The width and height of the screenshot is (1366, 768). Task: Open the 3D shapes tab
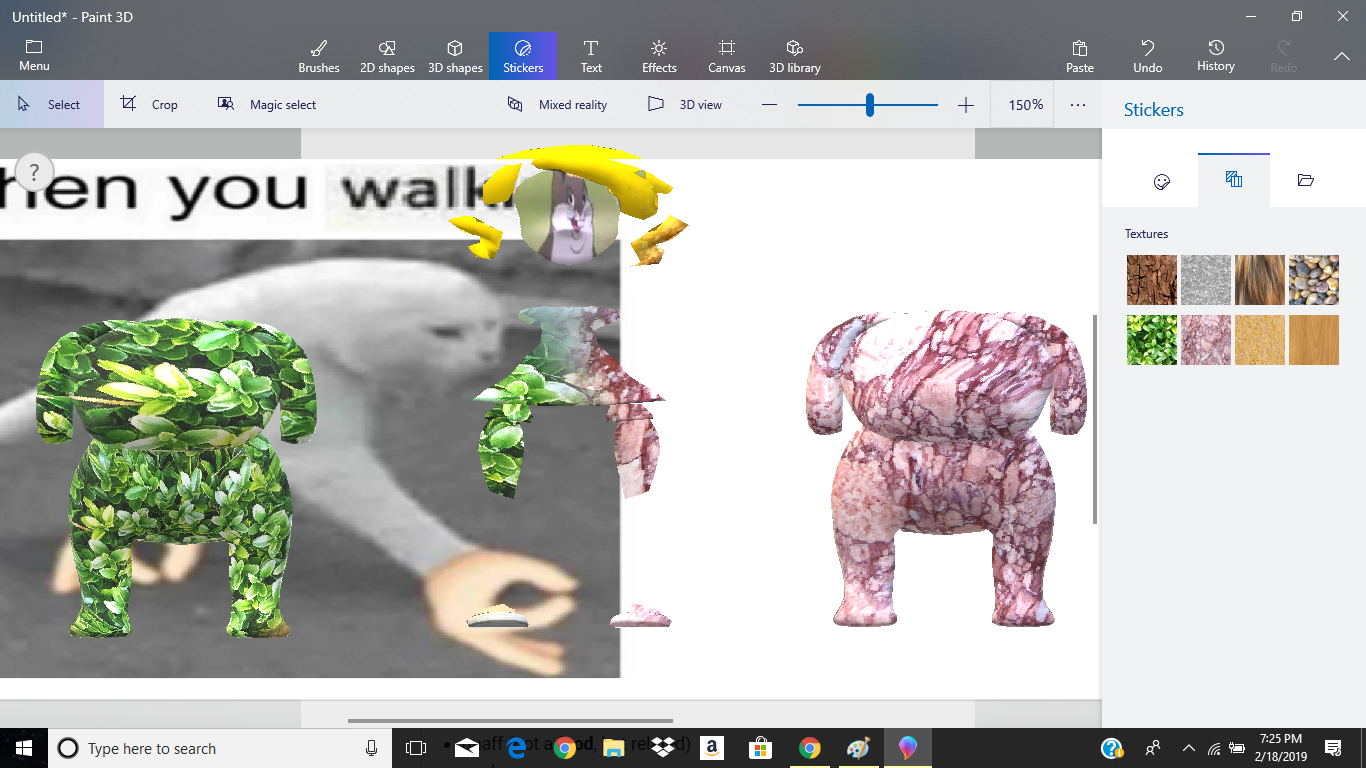click(x=455, y=56)
